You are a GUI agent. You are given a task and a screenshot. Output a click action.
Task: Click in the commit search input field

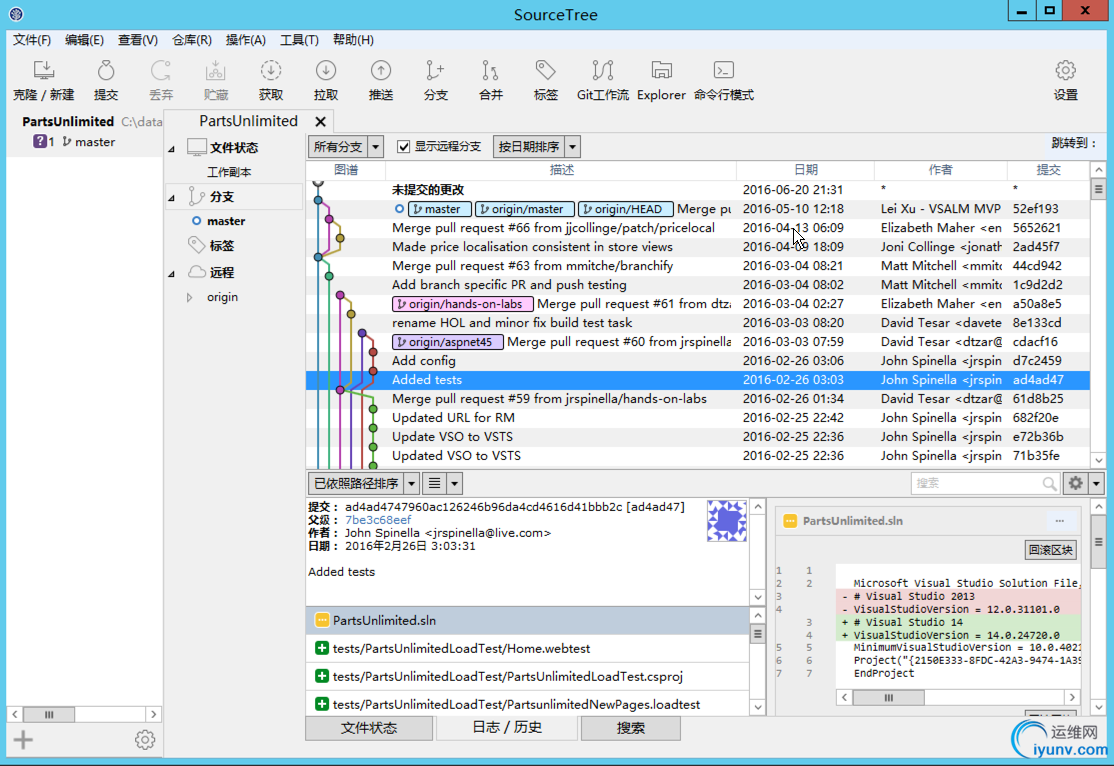tap(976, 483)
